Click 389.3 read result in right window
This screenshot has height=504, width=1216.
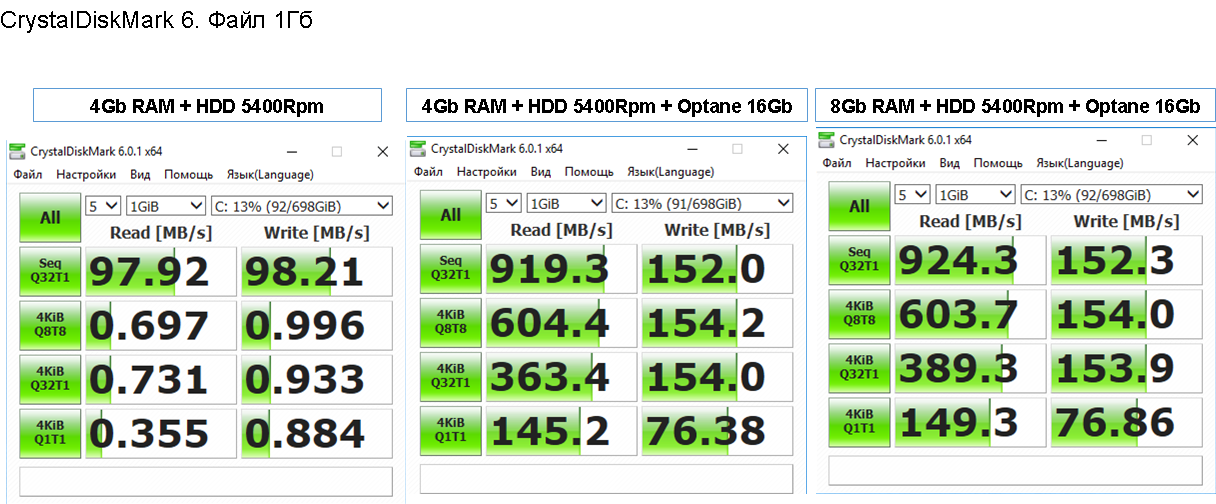(971, 368)
